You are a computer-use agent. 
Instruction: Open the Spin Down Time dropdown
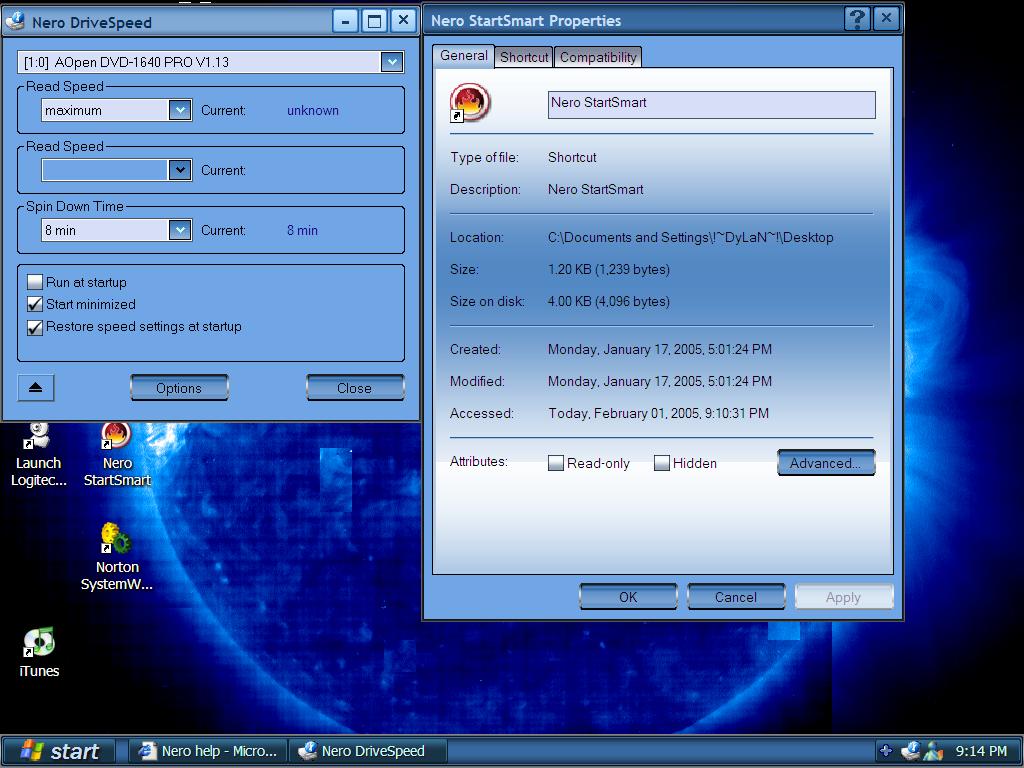180,230
